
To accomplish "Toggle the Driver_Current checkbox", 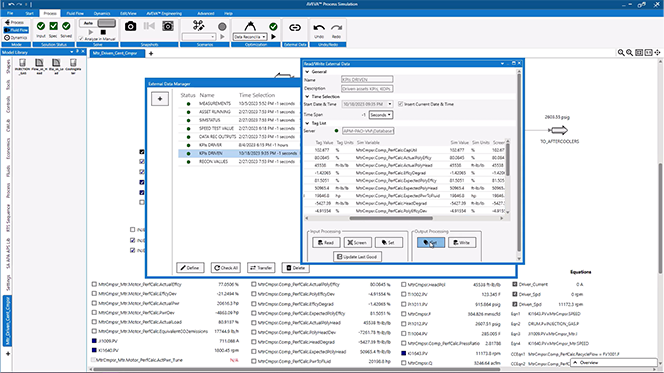I will [x=515, y=285].
